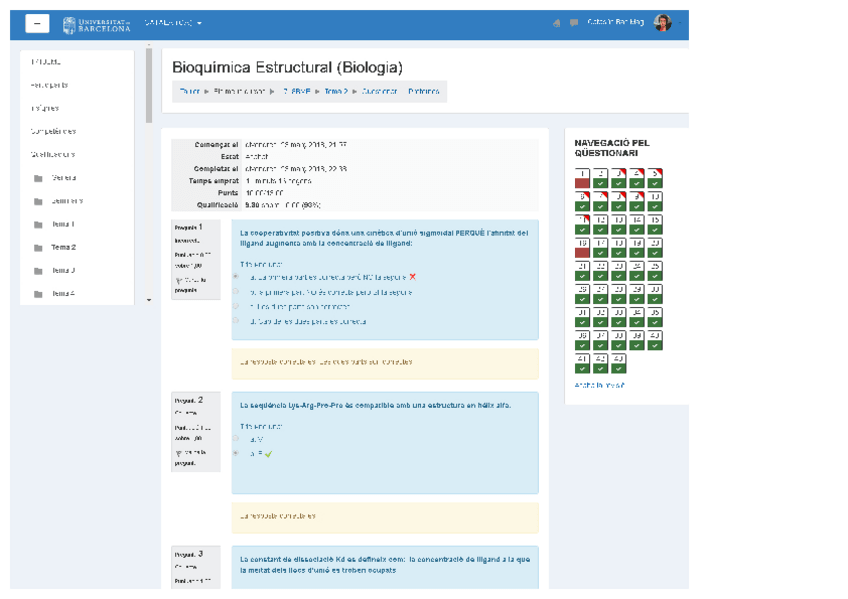Viewport: 848px width, 599px height.
Task: Go to question 10 in quiz navigation
Action: click(655, 201)
